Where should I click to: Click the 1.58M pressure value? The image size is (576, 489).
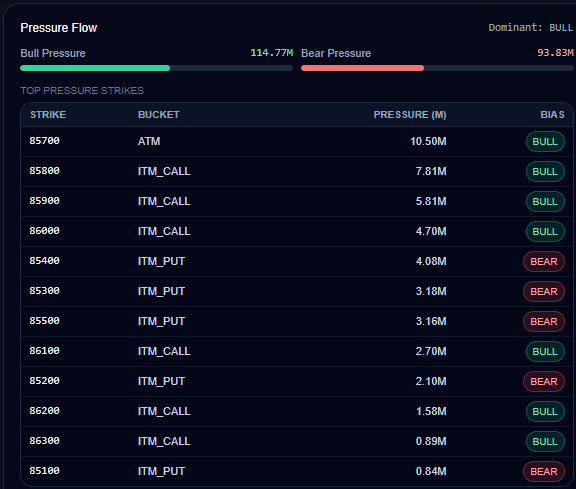click(x=431, y=411)
